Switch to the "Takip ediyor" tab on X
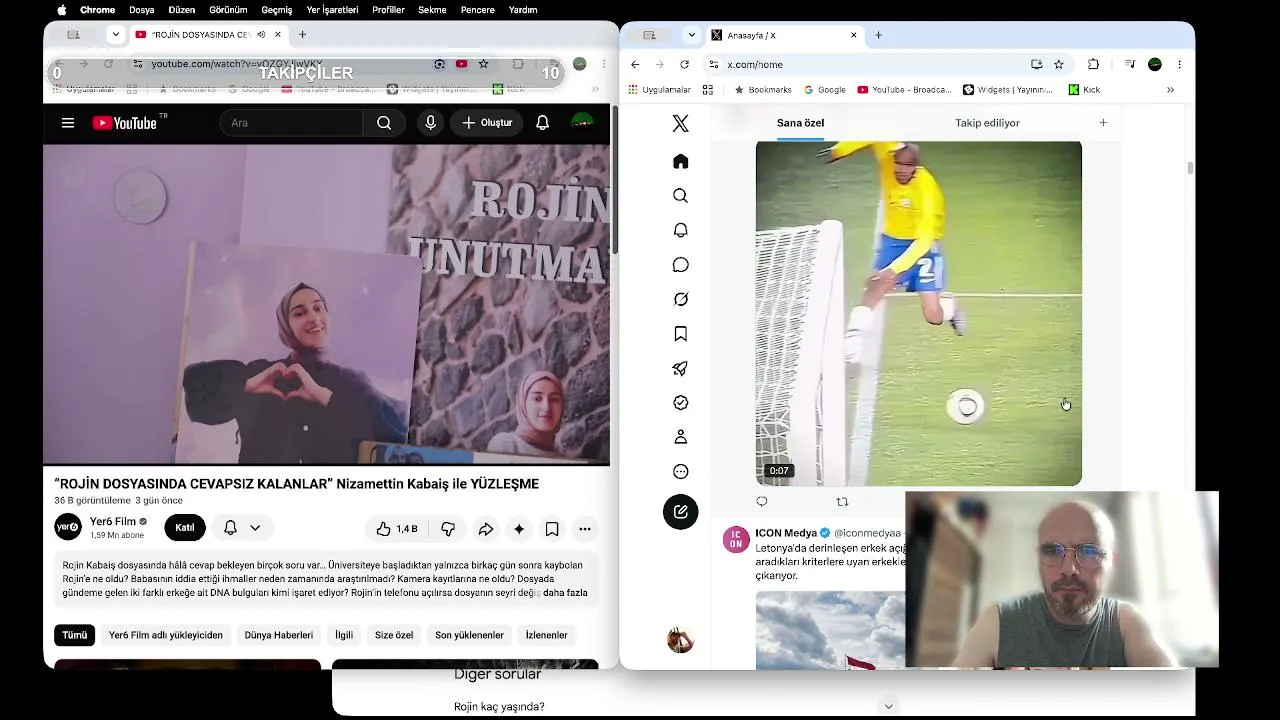 987,123
